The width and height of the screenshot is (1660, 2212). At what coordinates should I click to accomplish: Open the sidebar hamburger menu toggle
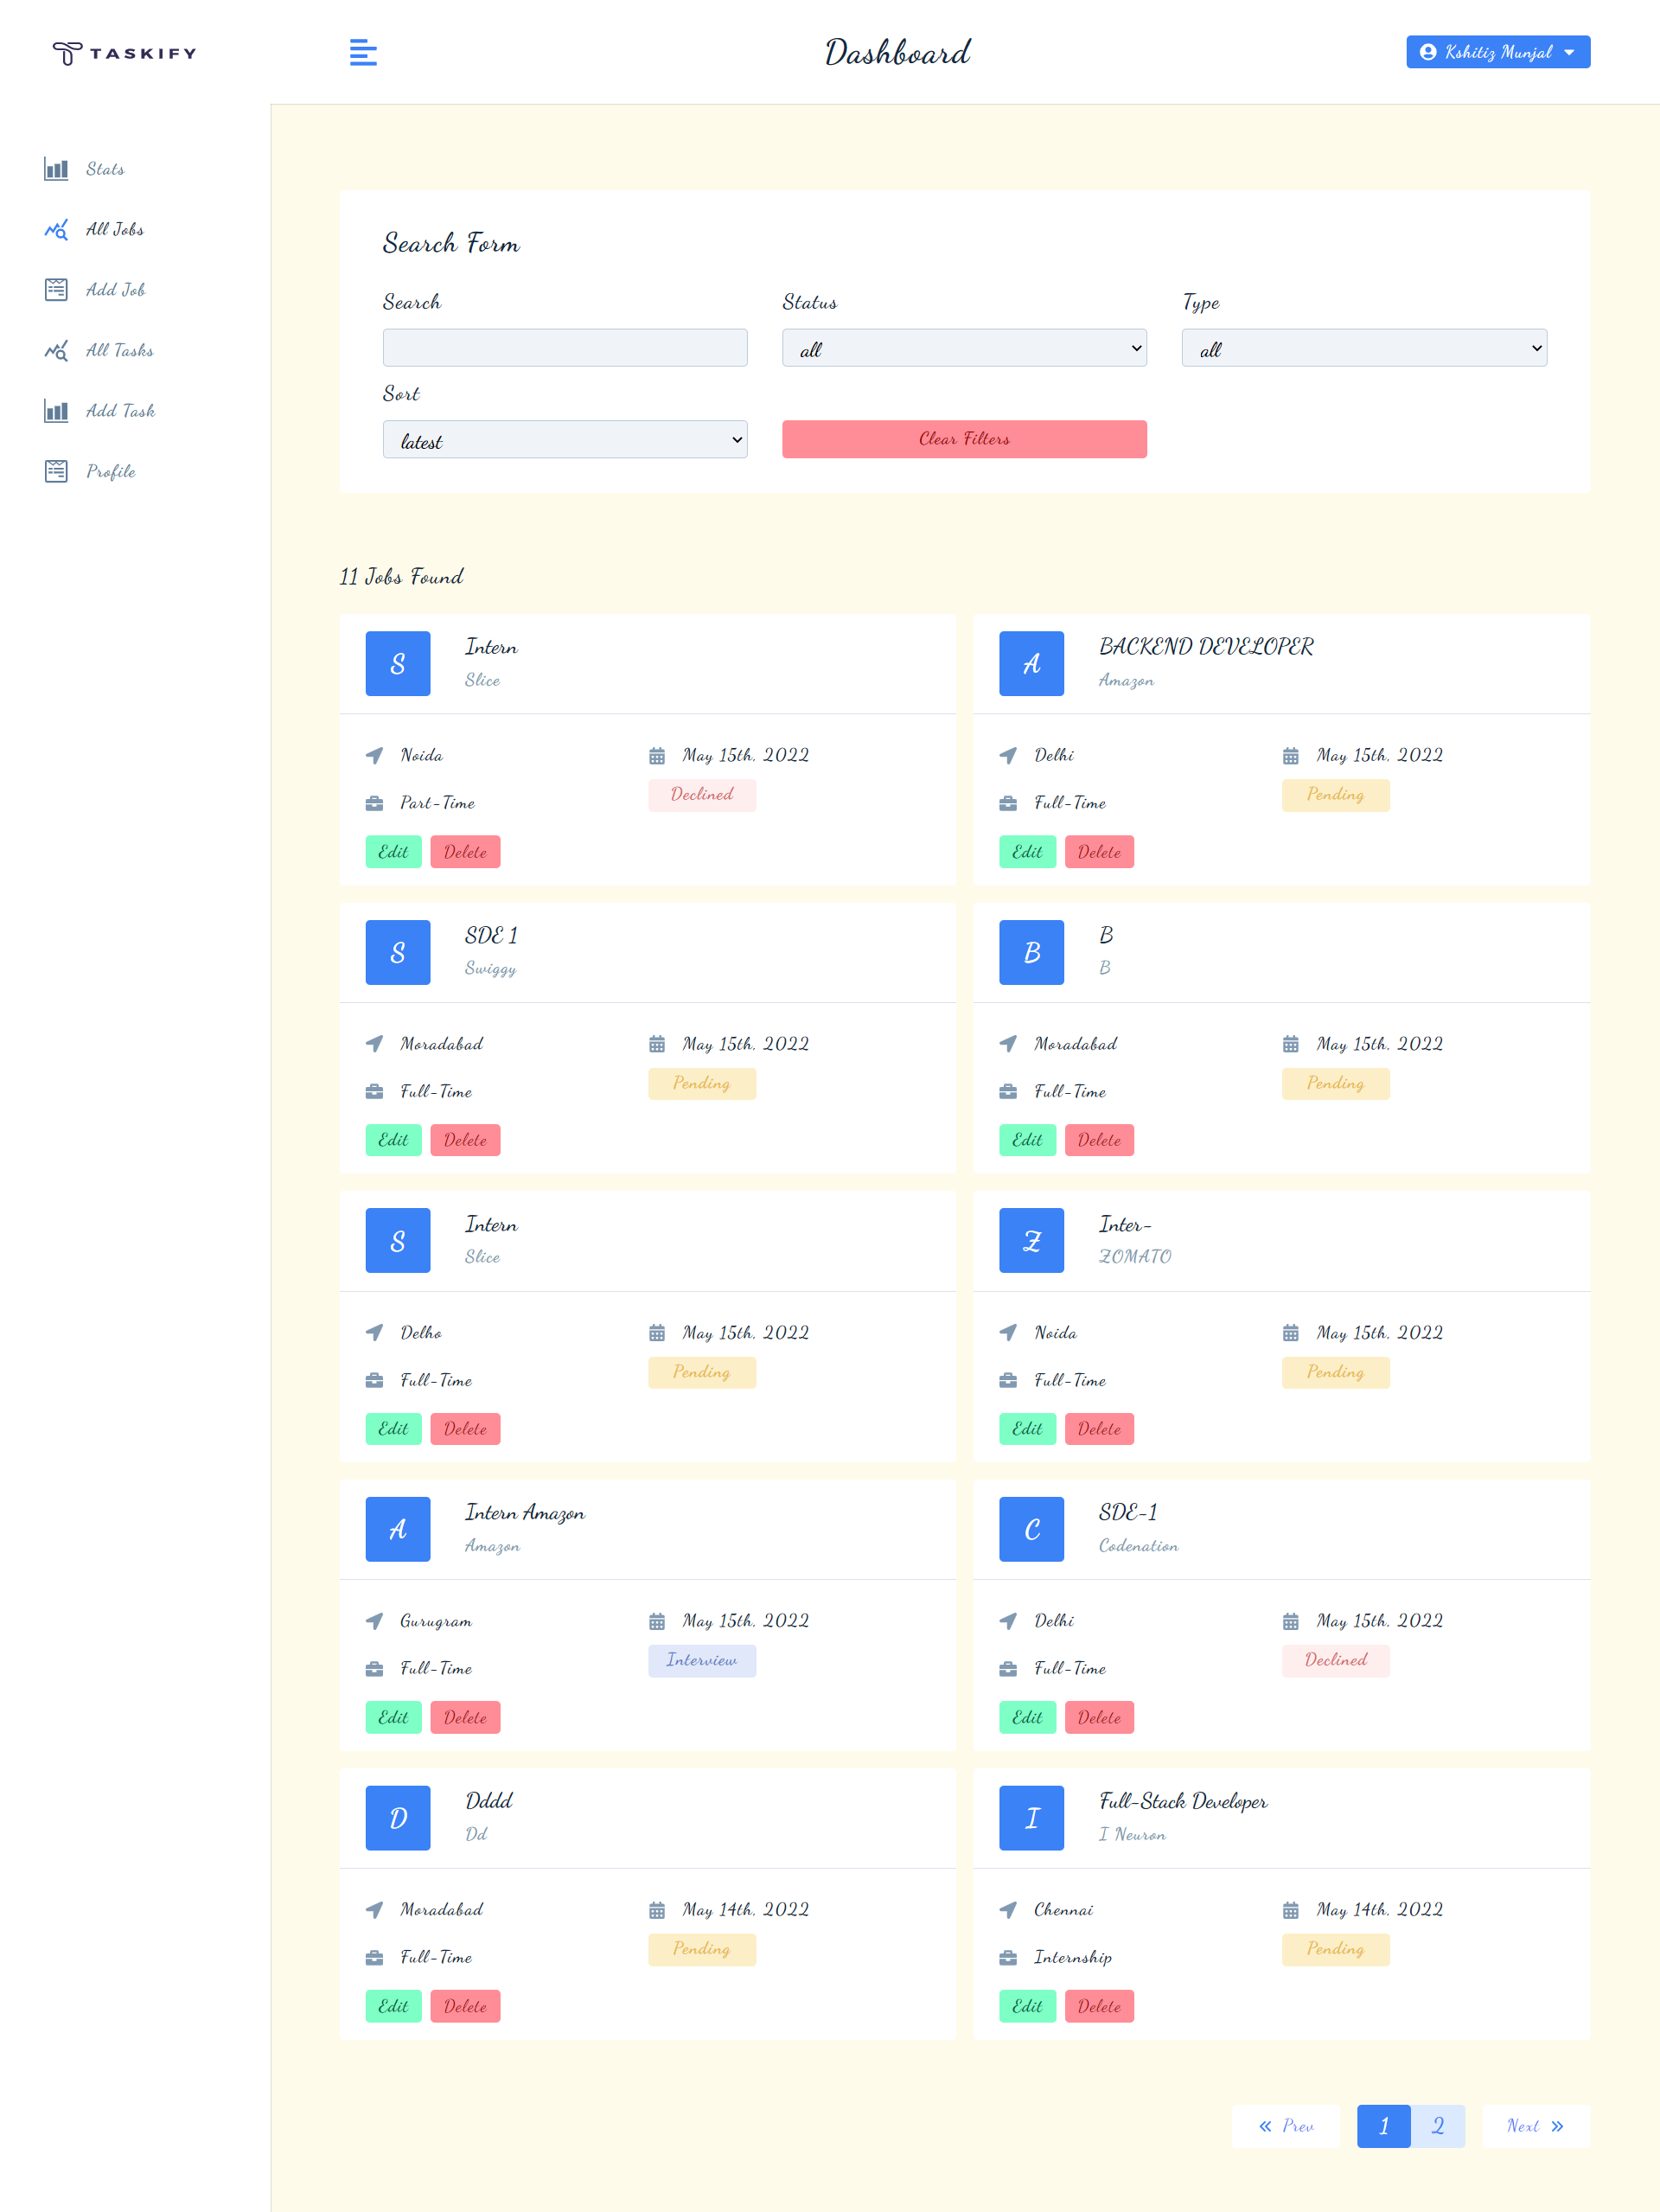coord(363,52)
